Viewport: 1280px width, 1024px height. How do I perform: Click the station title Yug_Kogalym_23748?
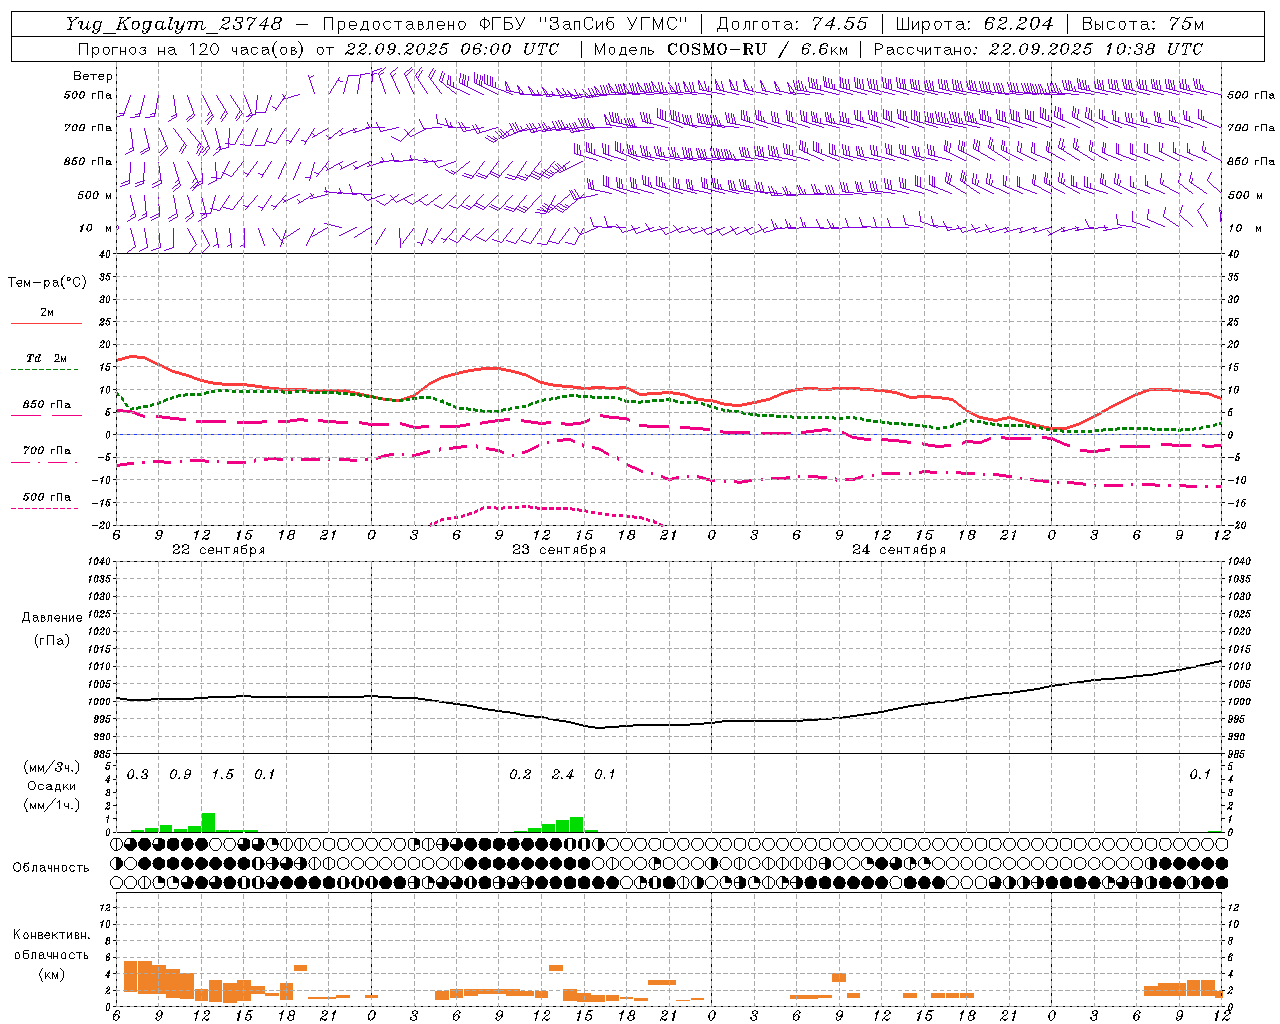point(174,24)
